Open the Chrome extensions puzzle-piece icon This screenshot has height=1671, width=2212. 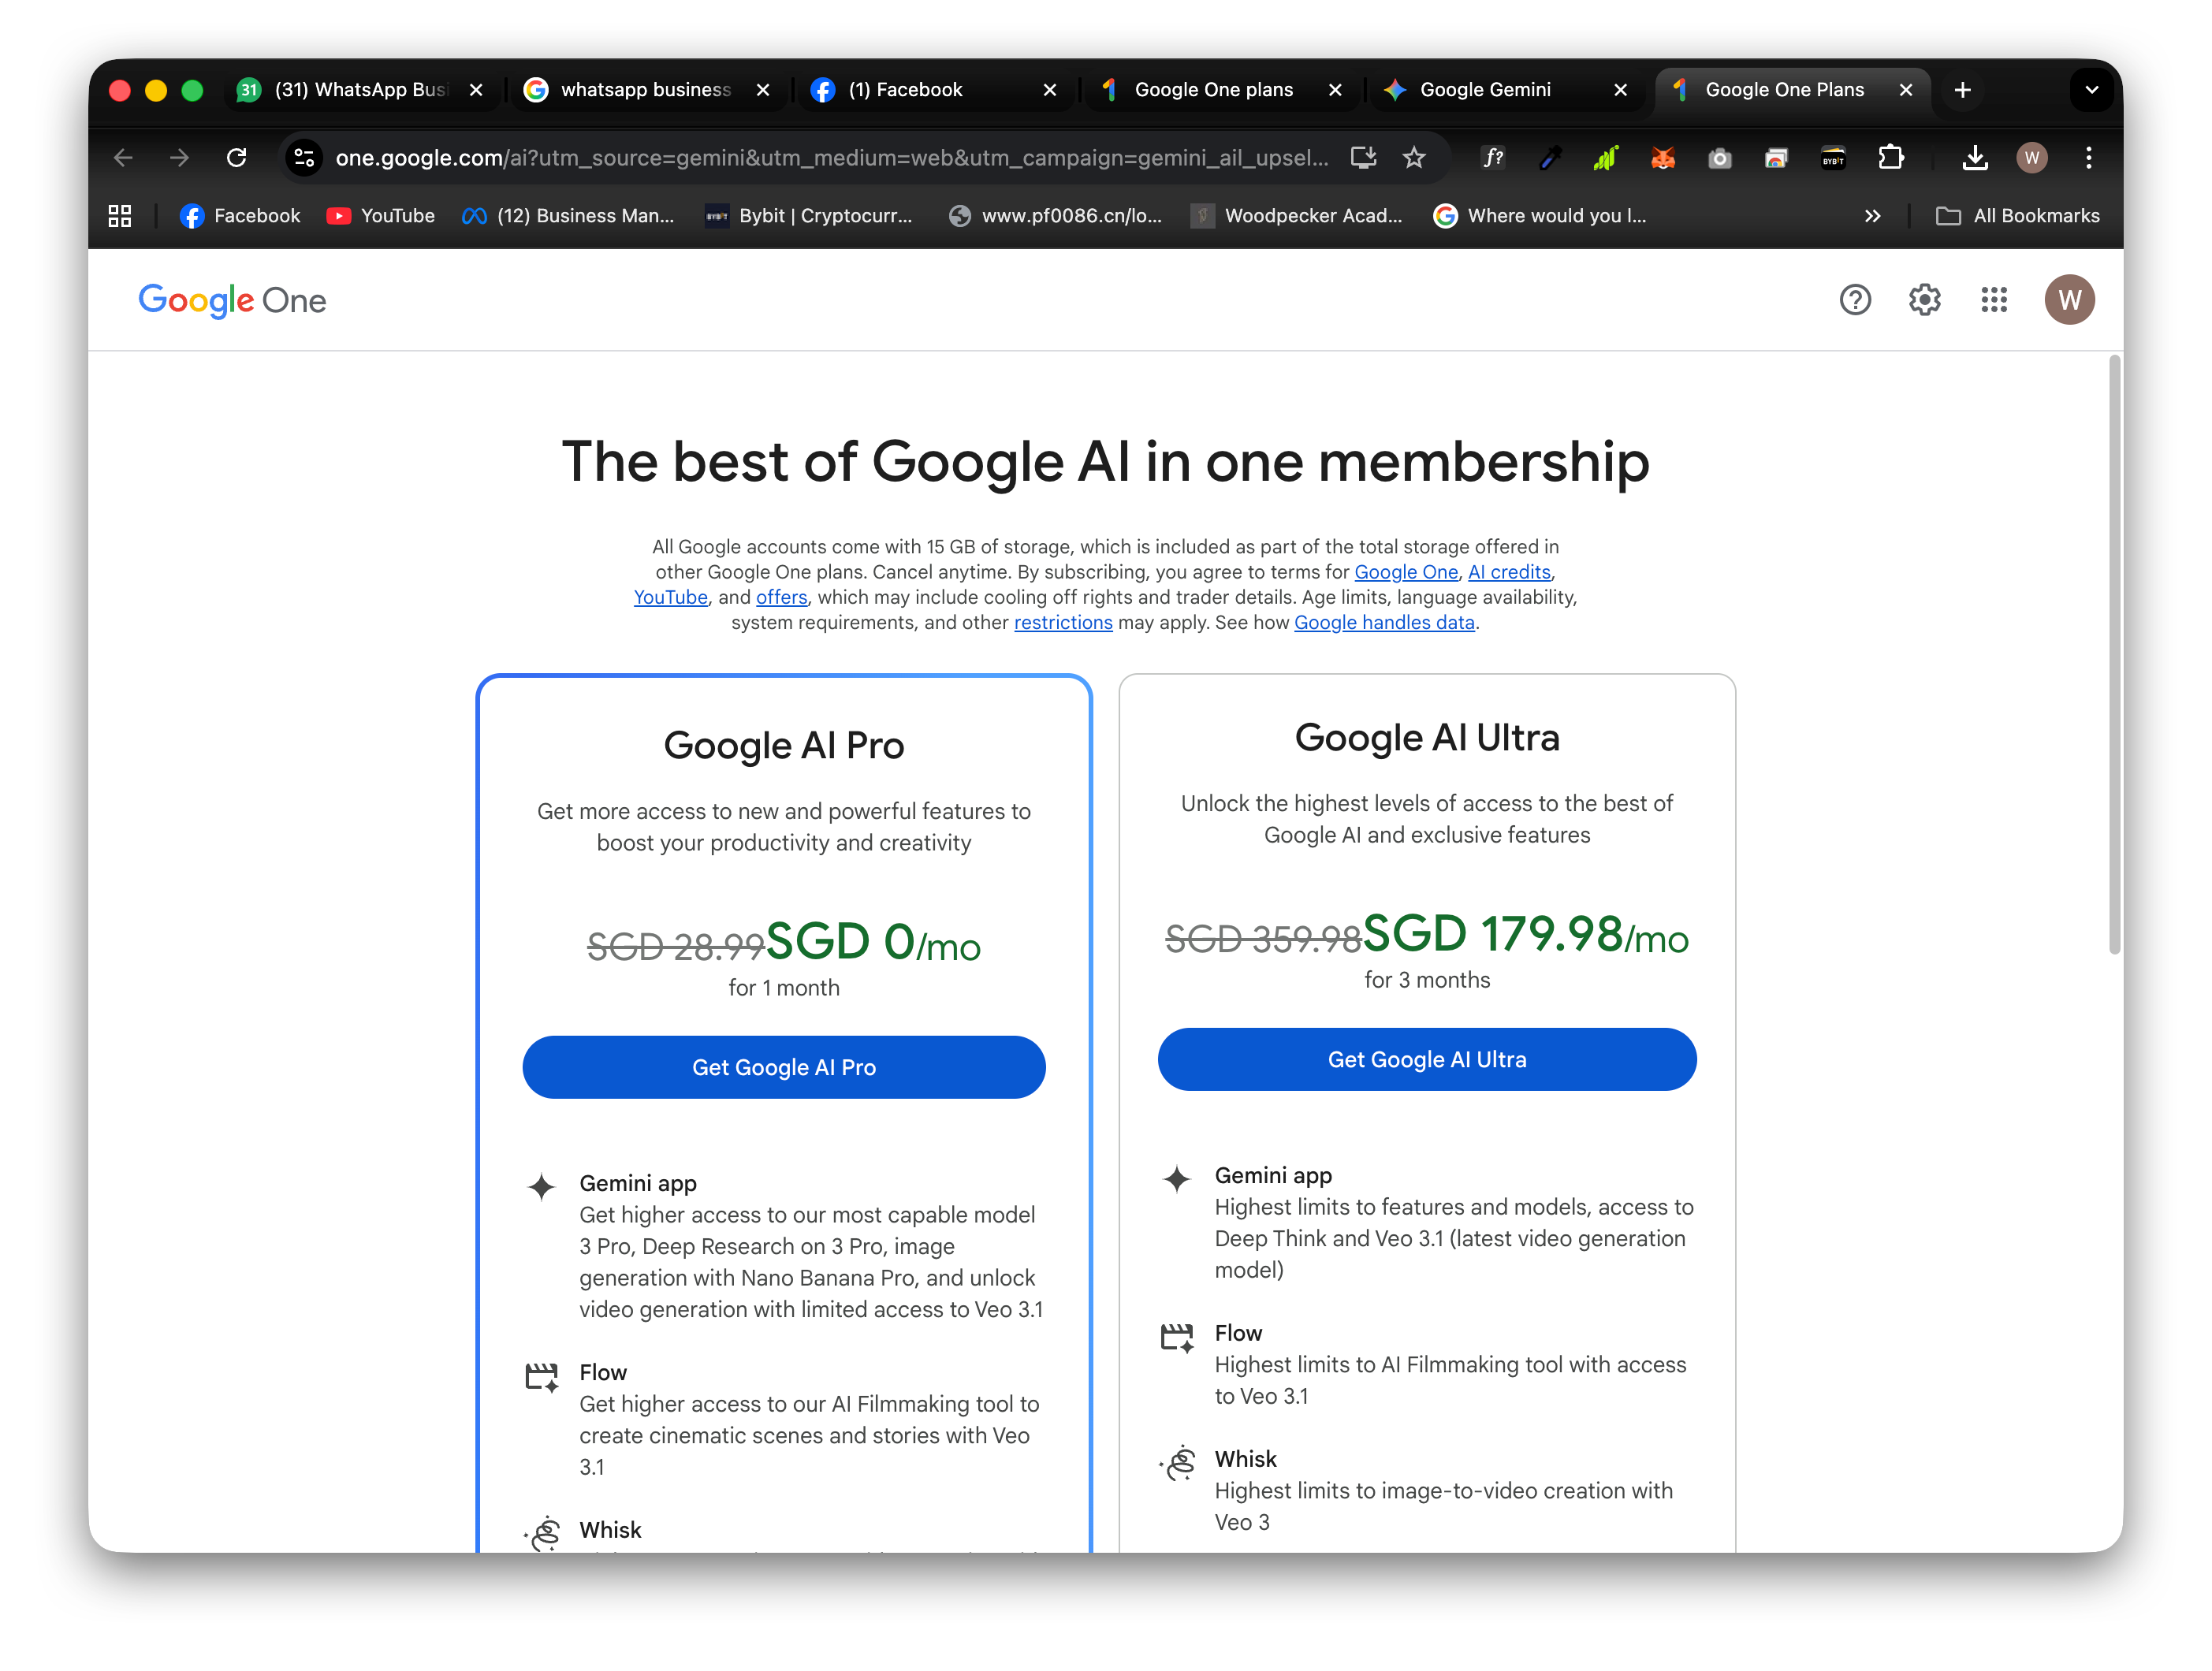point(1891,157)
